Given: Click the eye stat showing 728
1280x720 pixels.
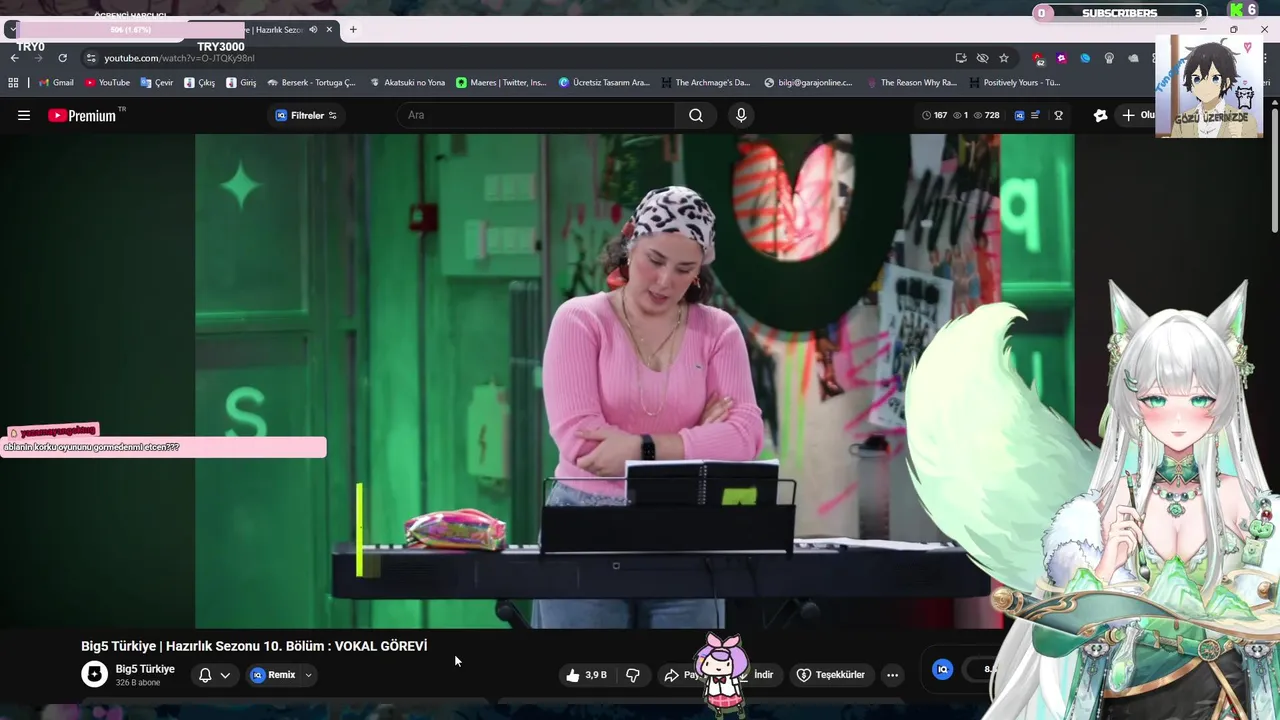Looking at the screenshot, I should [986, 115].
